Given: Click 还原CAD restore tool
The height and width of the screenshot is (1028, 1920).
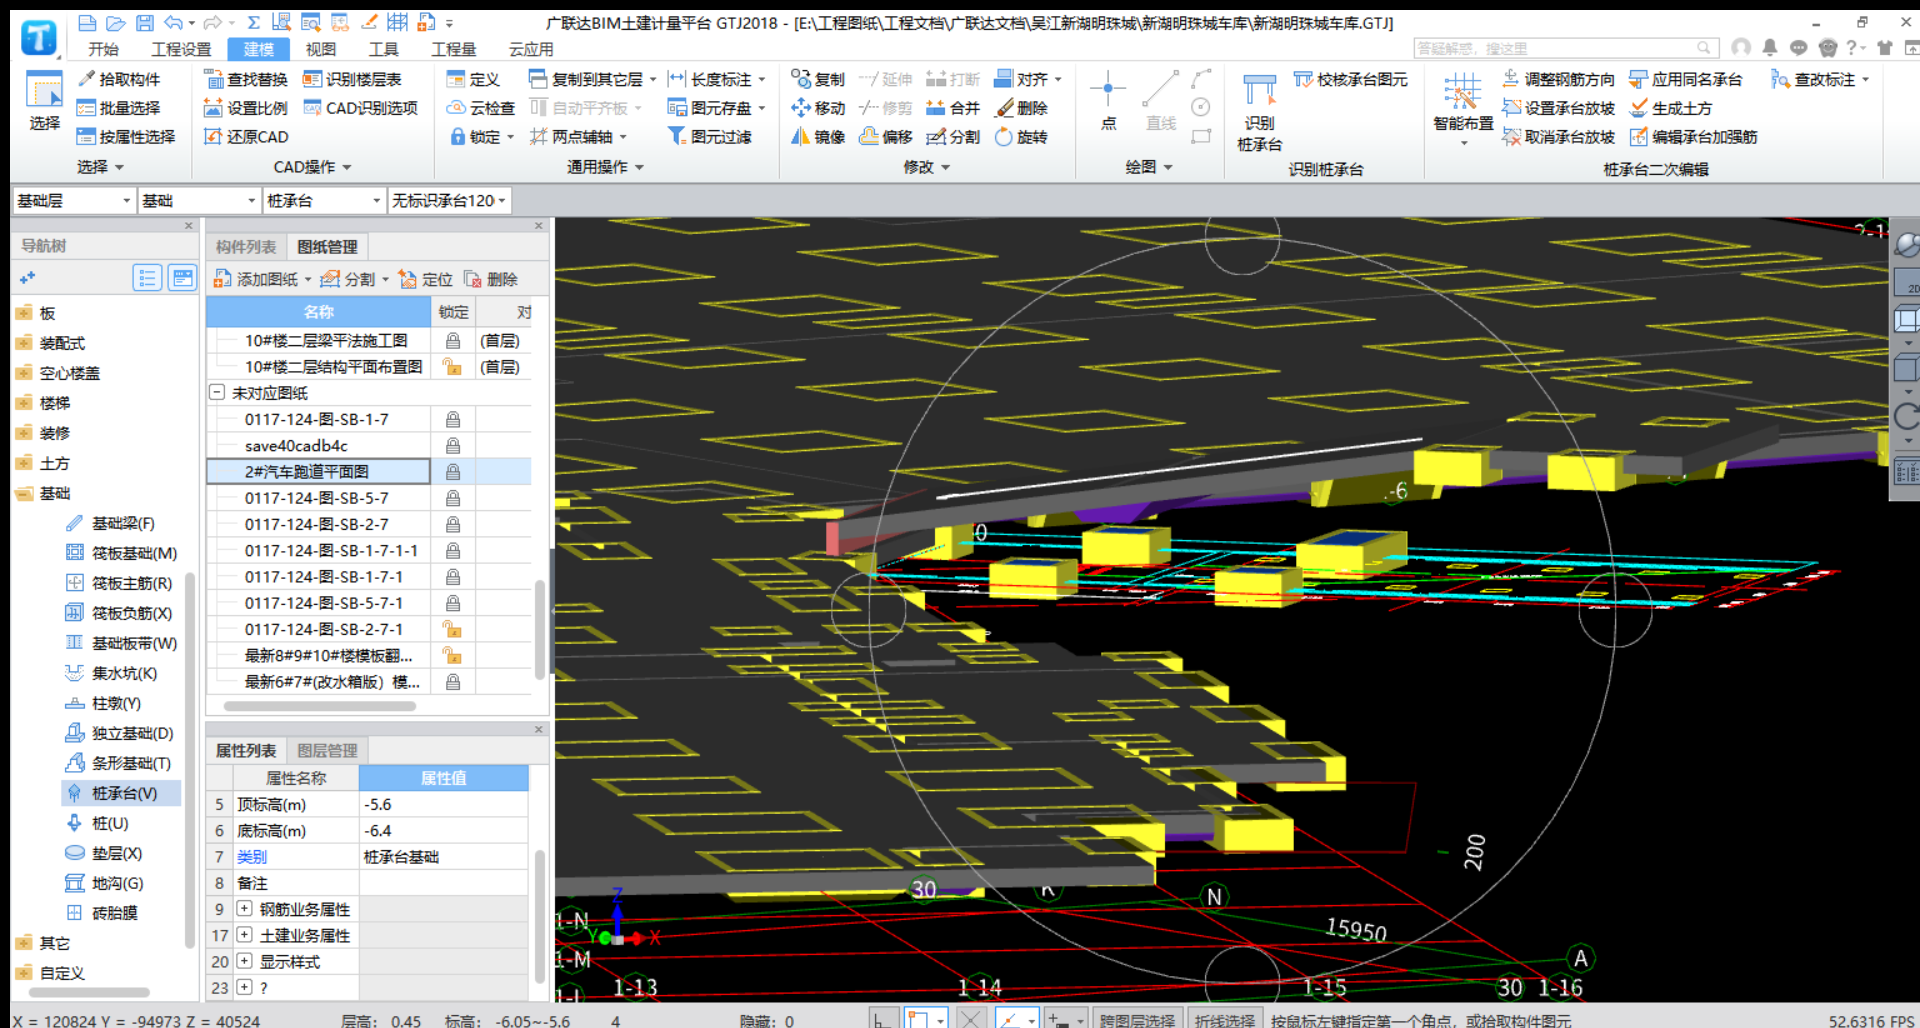Looking at the screenshot, I should (x=245, y=137).
